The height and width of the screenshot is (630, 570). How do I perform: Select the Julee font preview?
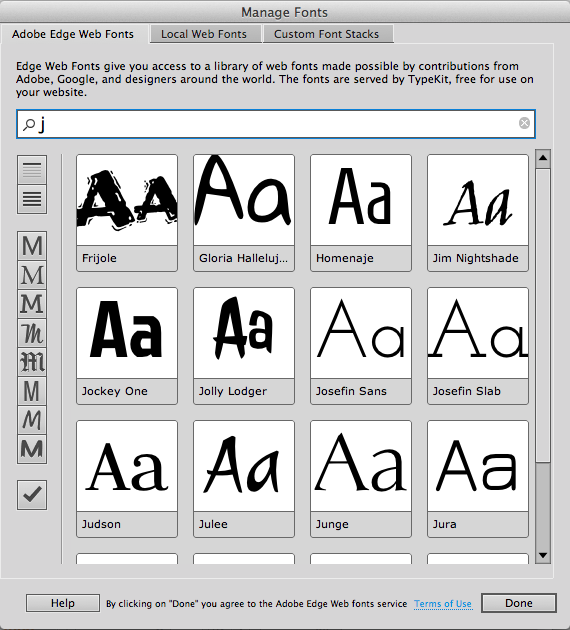pos(244,466)
